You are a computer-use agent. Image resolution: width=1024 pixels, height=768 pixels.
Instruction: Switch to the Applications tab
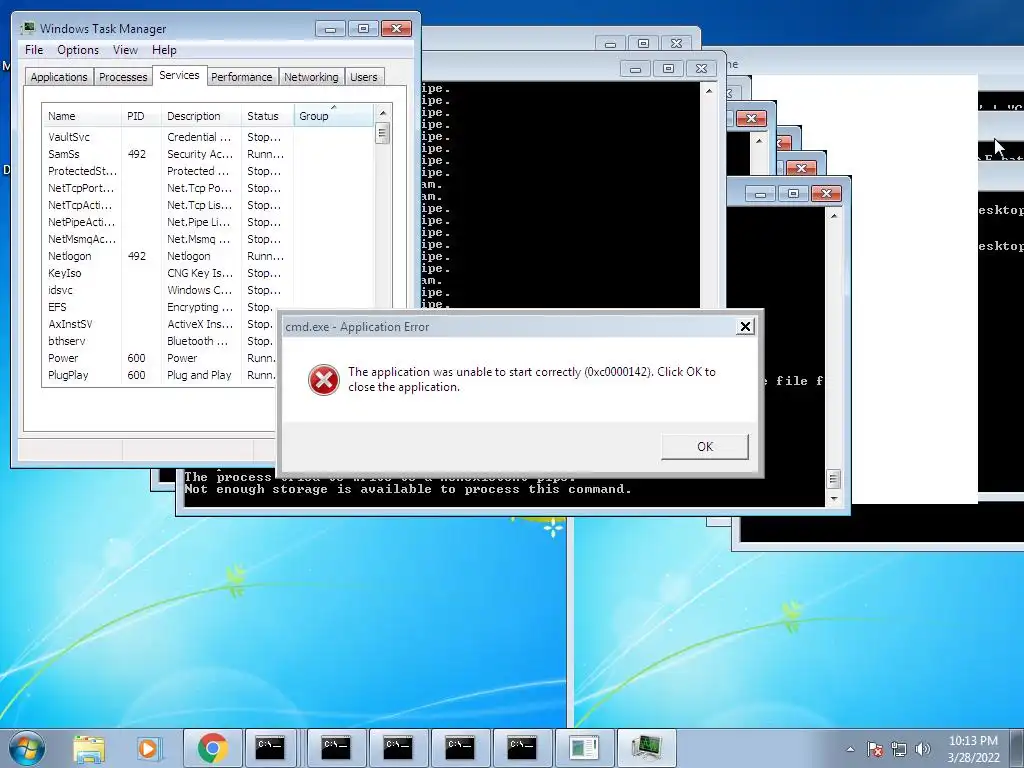click(x=59, y=76)
